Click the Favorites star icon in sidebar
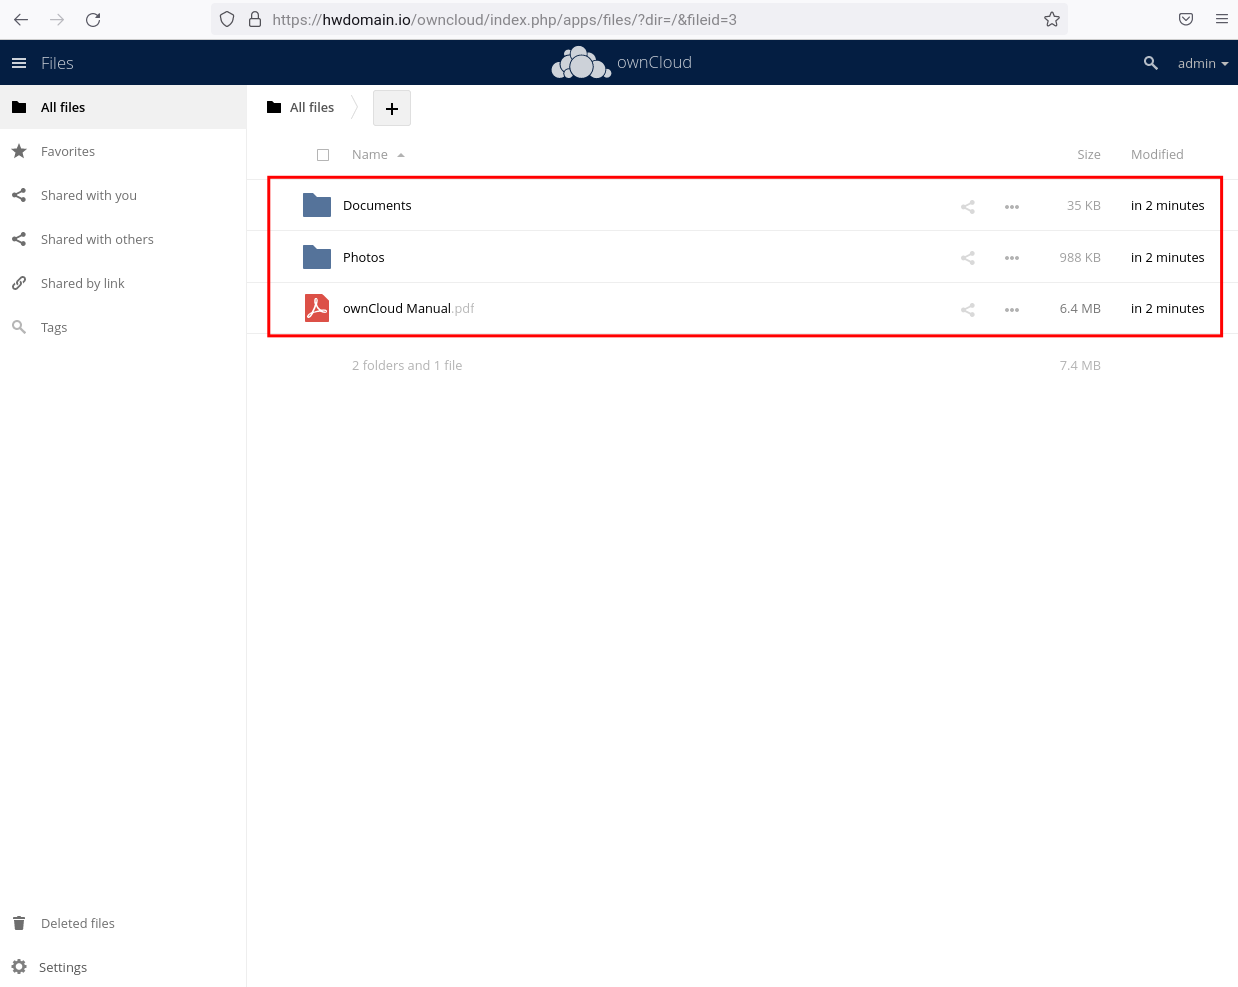1238x987 pixels. (x=19, y=151)
